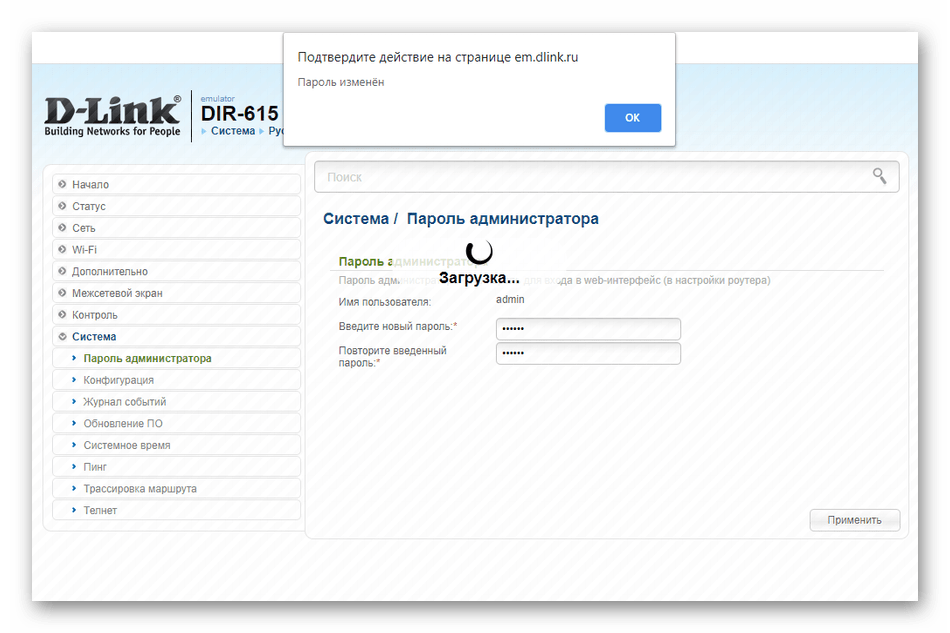This screenshot has width=950, height=633.
Task: Click the Применить button
Action: (854, 520)
